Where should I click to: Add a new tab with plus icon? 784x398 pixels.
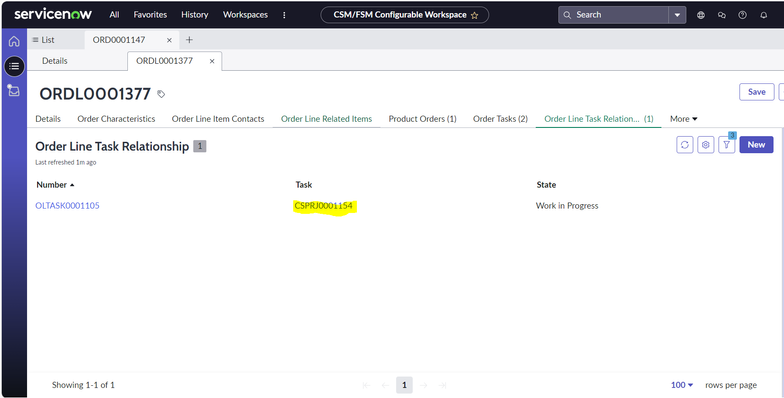[189, 40]
